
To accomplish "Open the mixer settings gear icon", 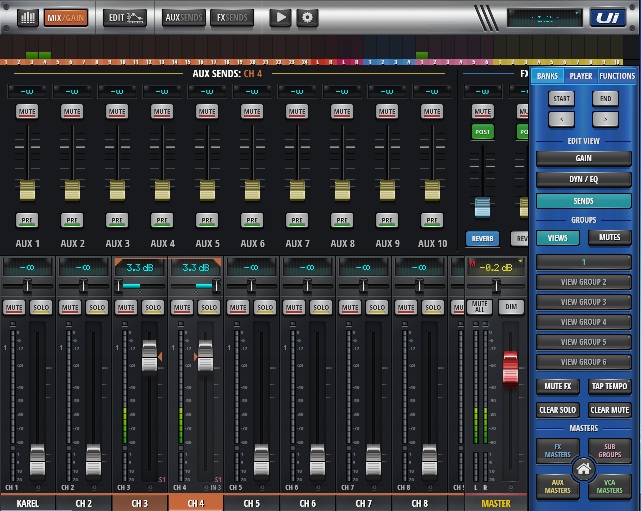I will 307,17.
